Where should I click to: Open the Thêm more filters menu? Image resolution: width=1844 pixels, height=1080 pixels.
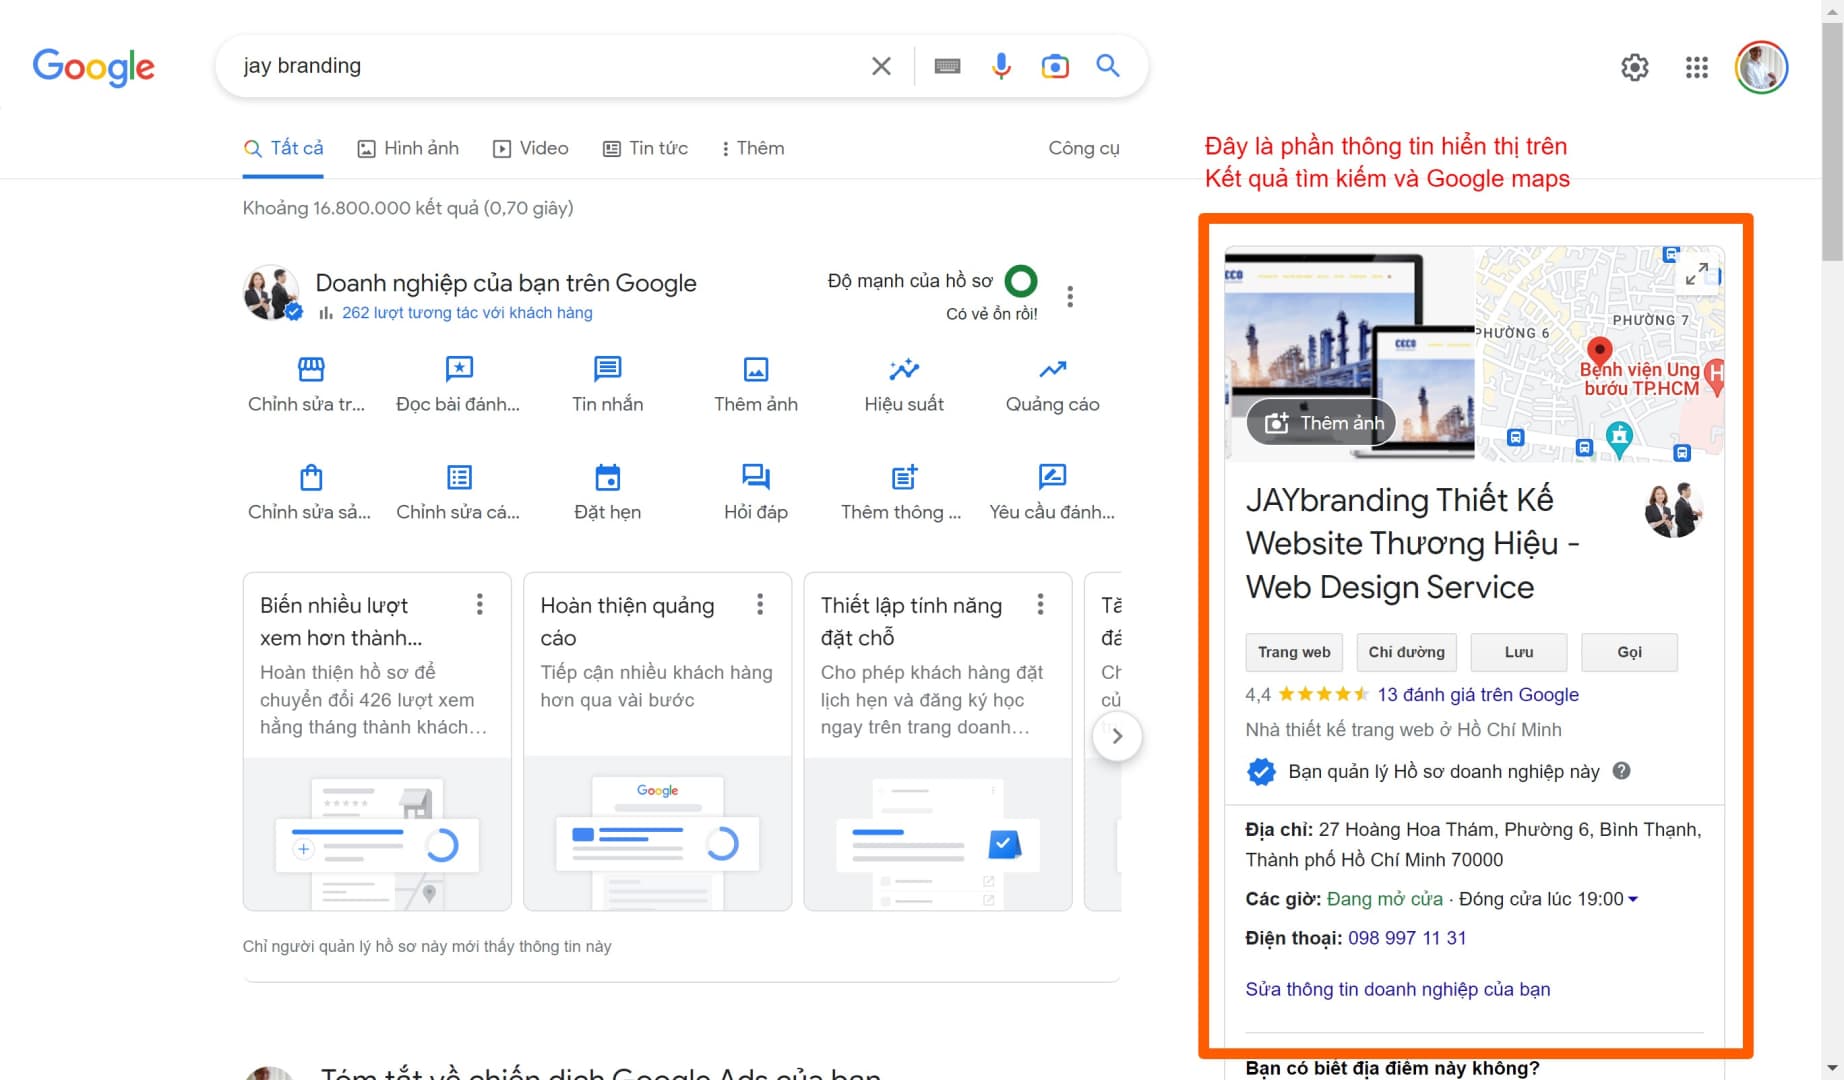click(753, 148)
